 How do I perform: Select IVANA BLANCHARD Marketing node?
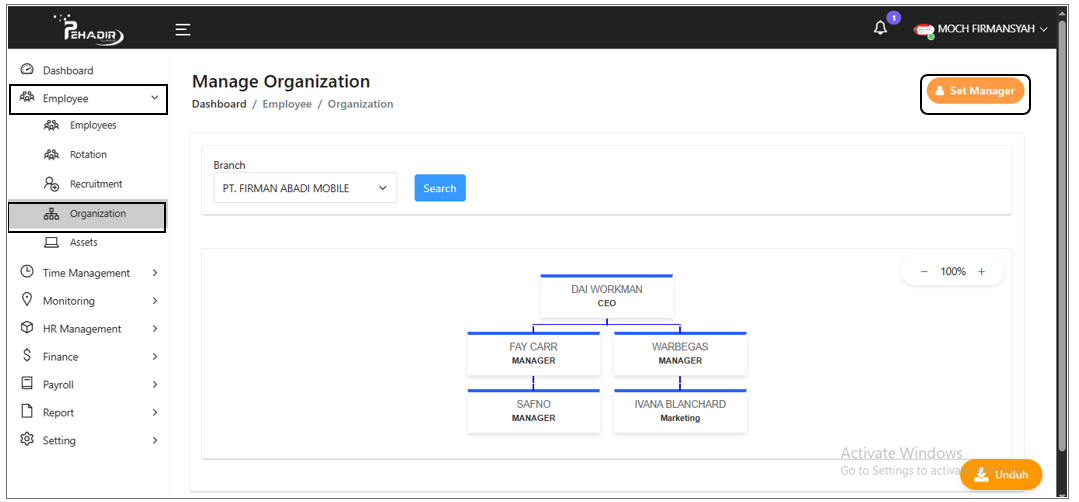(x=680, y=411)
